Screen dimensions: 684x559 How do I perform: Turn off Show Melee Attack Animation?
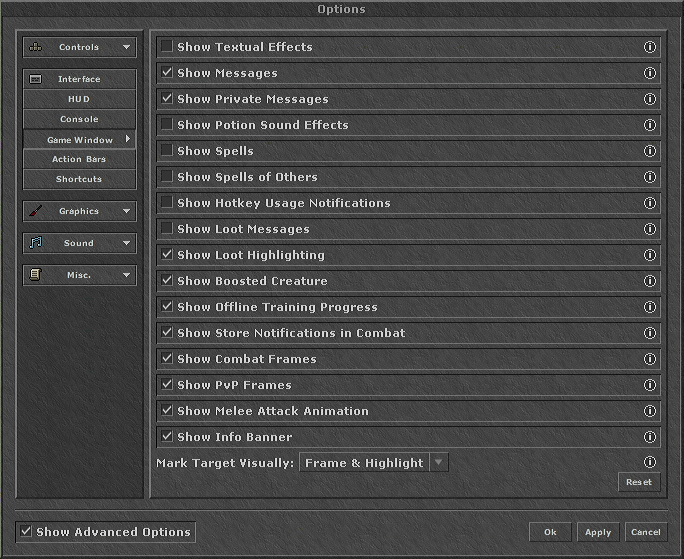click(167, 410)
